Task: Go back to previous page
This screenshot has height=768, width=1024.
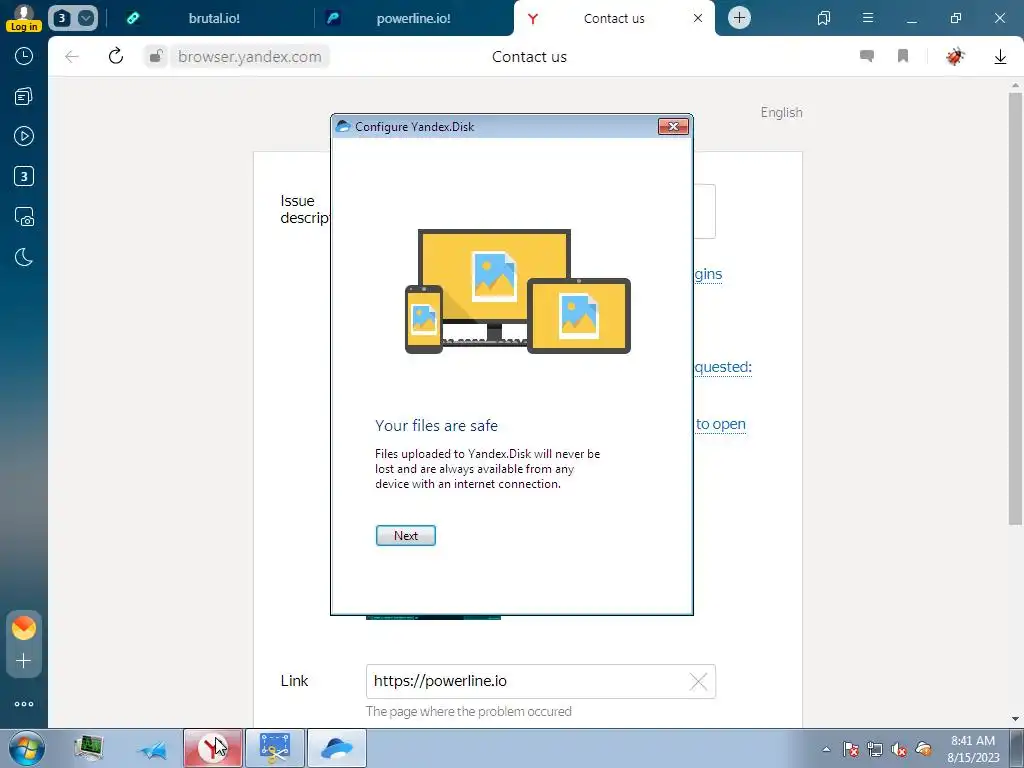Action: click(x=72, y=57)
